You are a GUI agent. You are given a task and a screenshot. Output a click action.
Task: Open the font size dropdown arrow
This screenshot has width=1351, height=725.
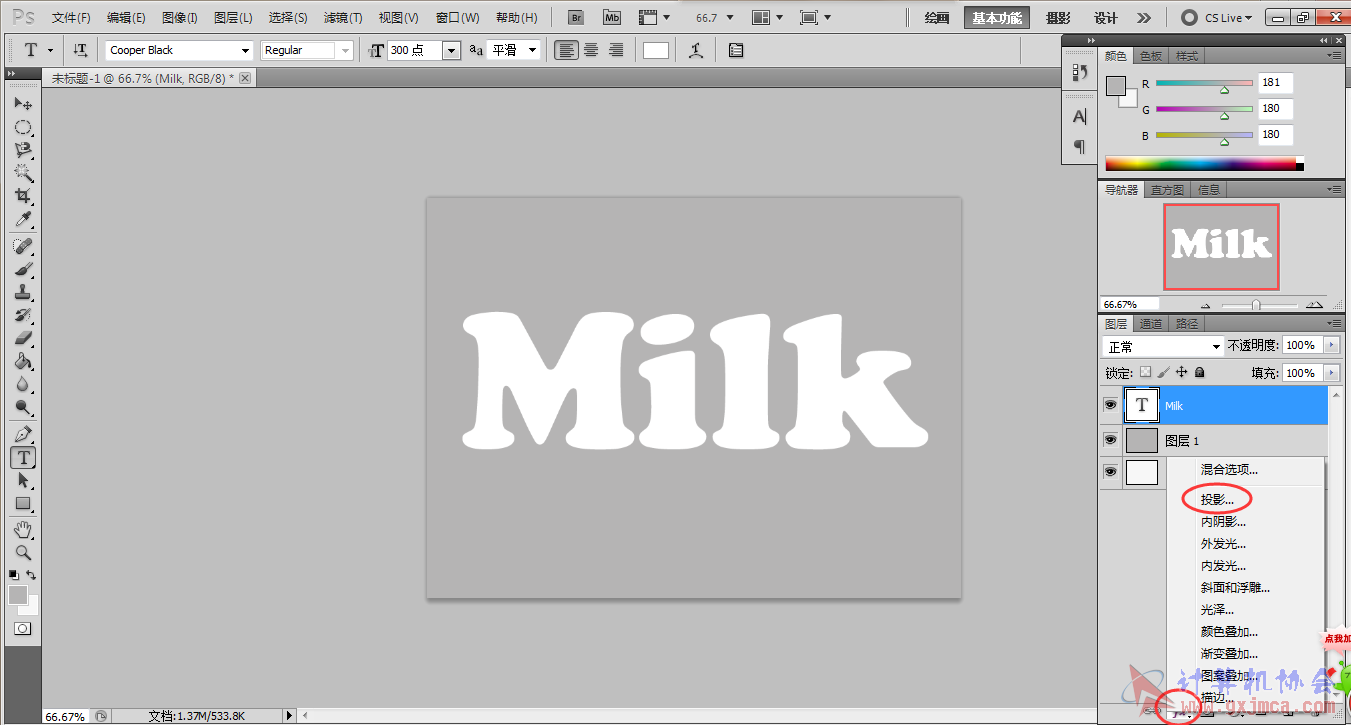point(451,50)
